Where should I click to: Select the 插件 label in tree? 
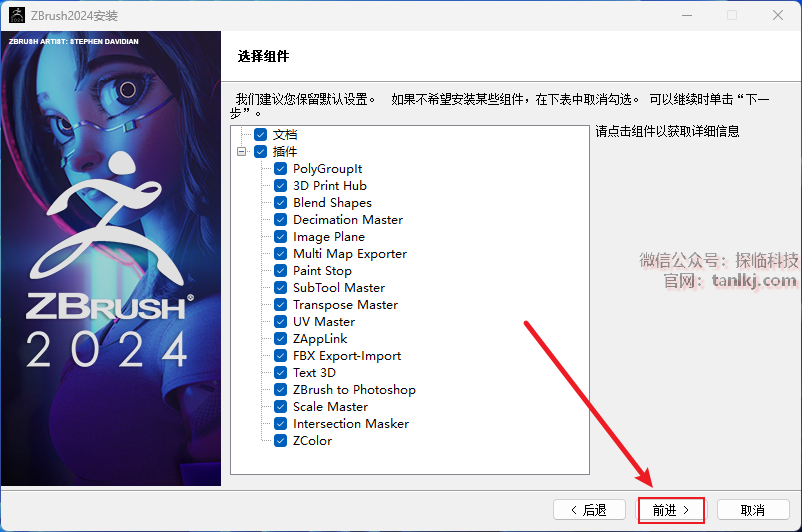click(x=285, y=151)
